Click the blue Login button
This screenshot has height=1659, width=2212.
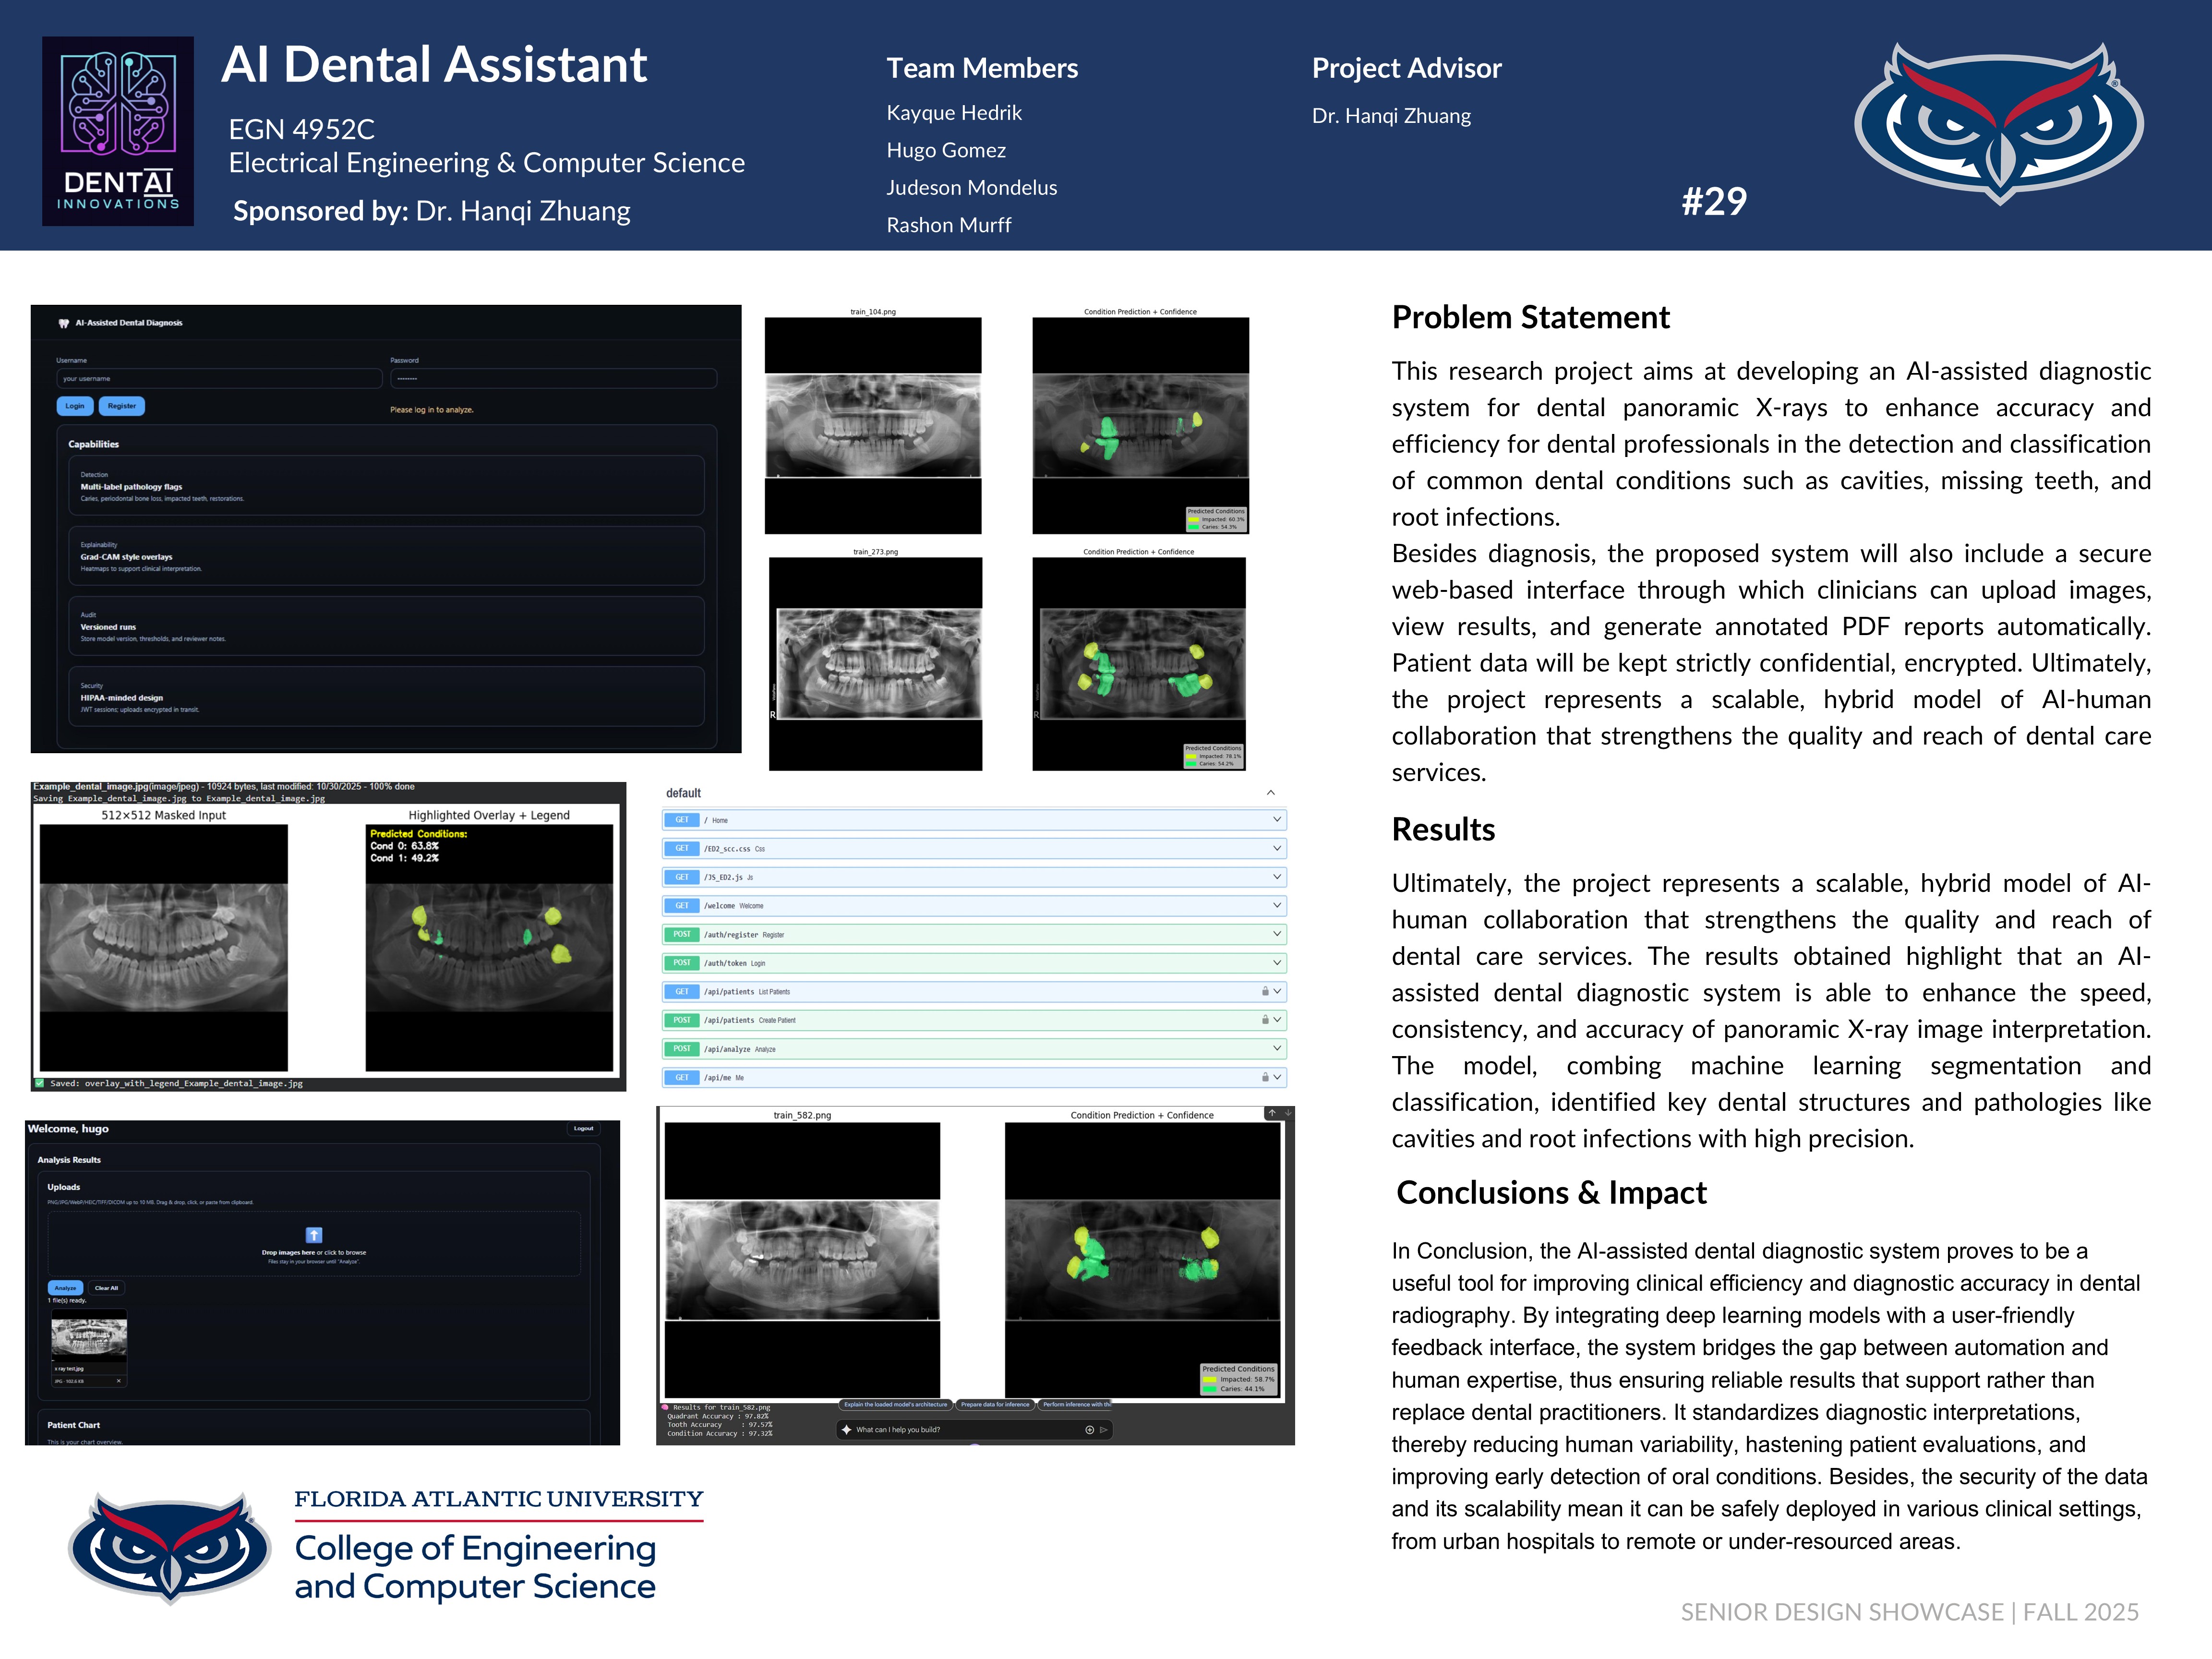[75, 406]
